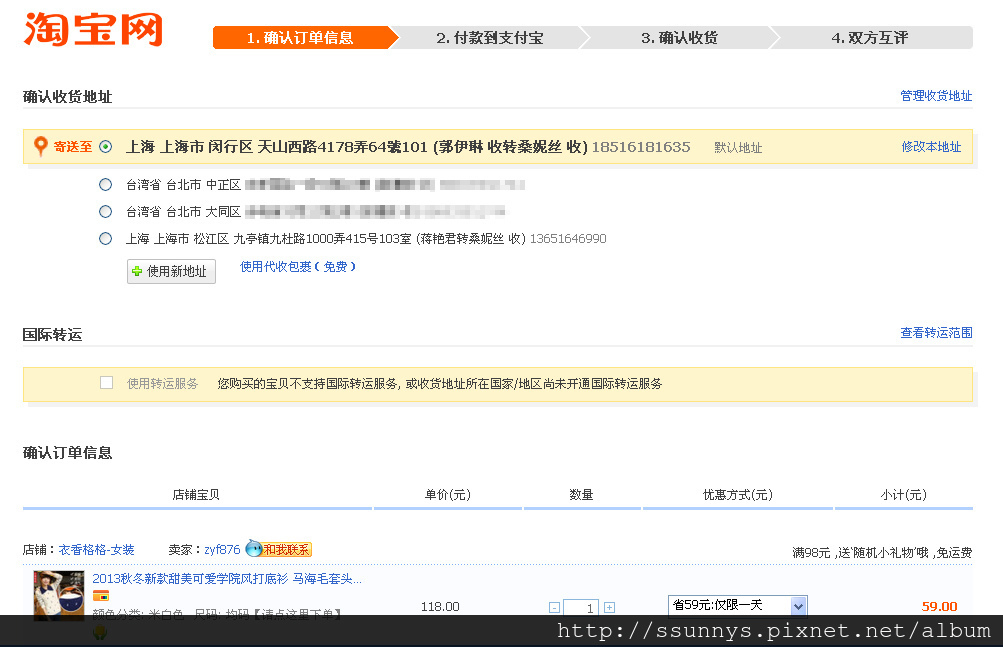
Task: Click the Taobao logo
Action: [x=92, y=29]
